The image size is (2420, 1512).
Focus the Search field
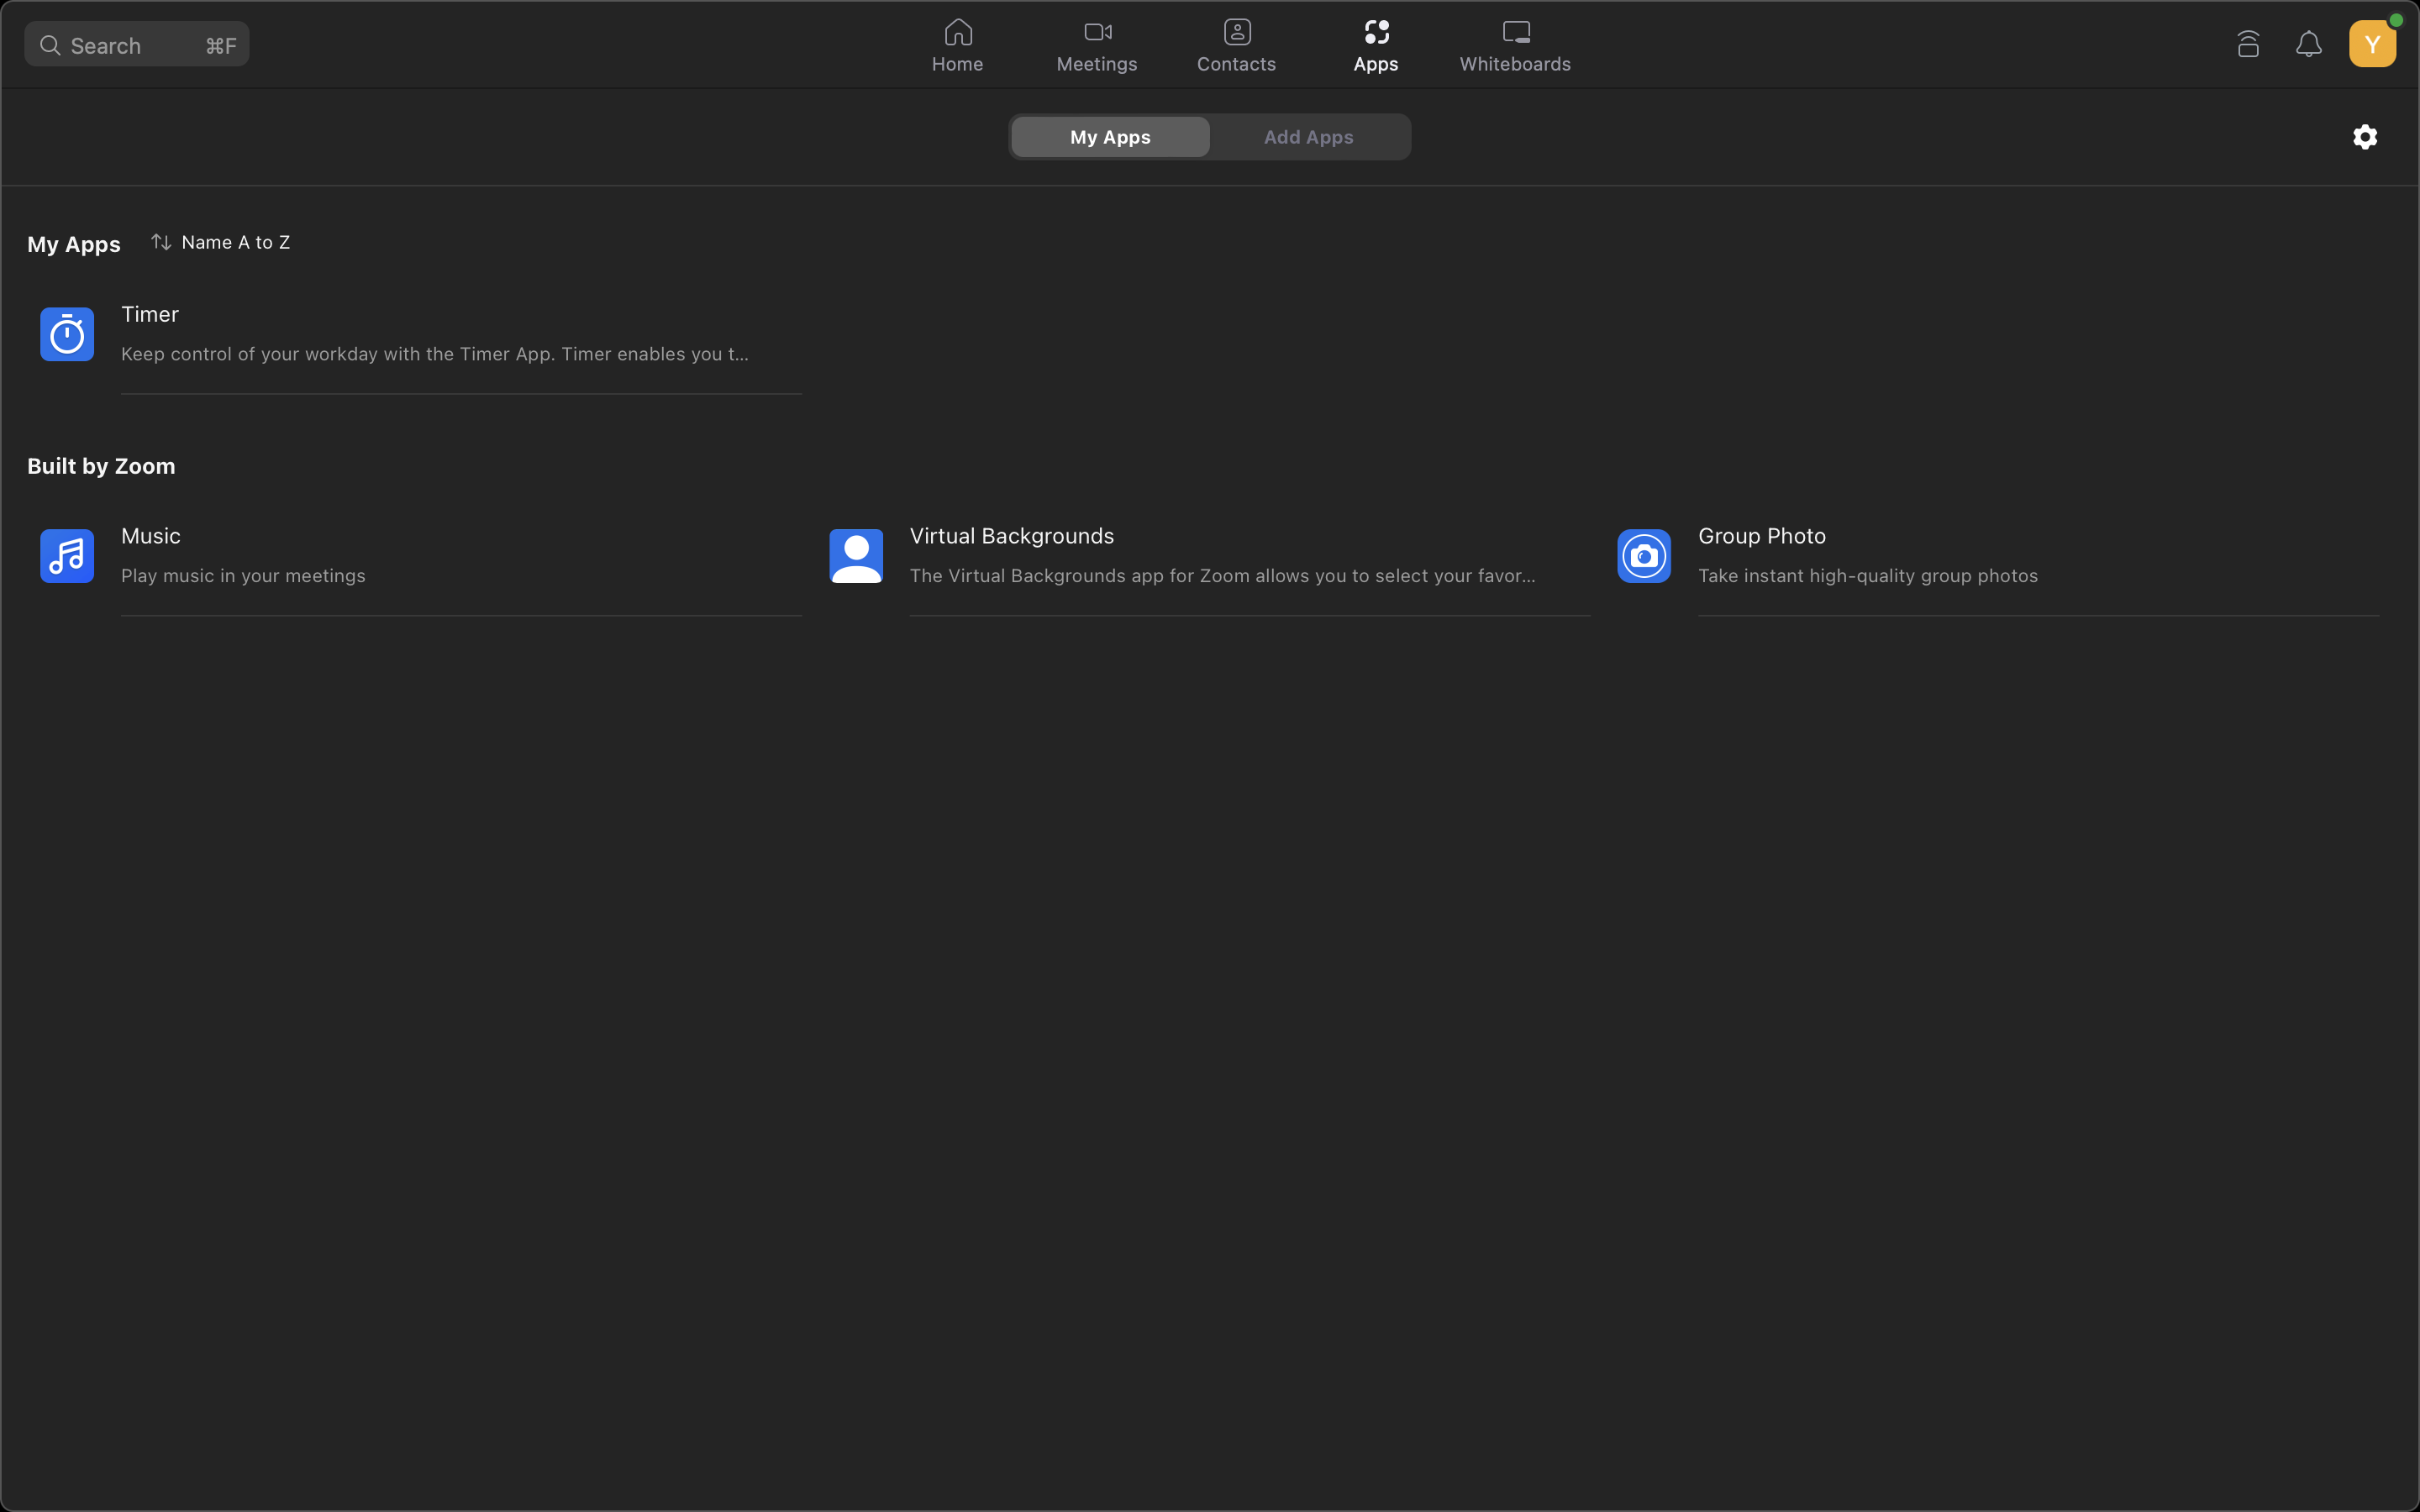(x=137, y=45)
